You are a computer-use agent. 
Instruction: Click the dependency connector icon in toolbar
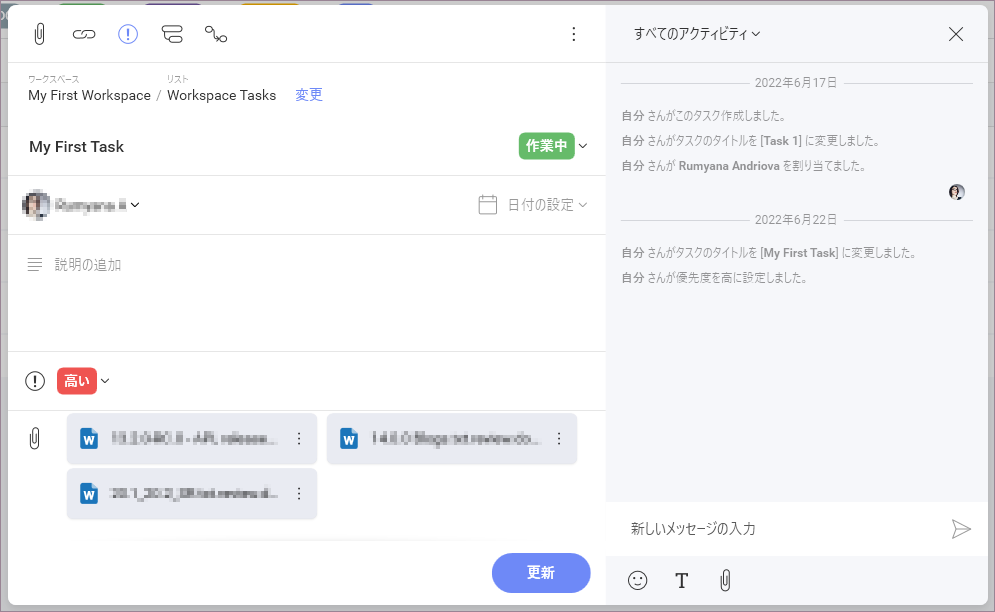216,34
